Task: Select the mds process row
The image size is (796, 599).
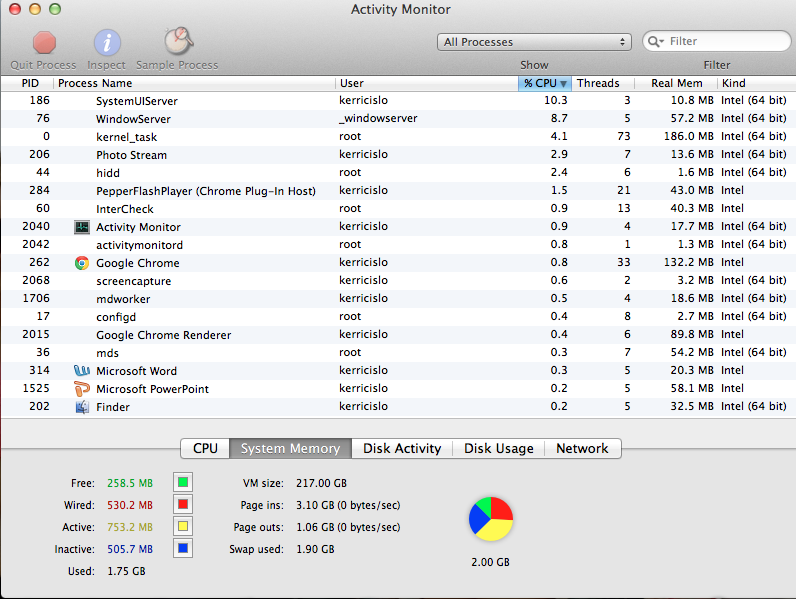Action: pyautogui.click(x=398, y=353)
